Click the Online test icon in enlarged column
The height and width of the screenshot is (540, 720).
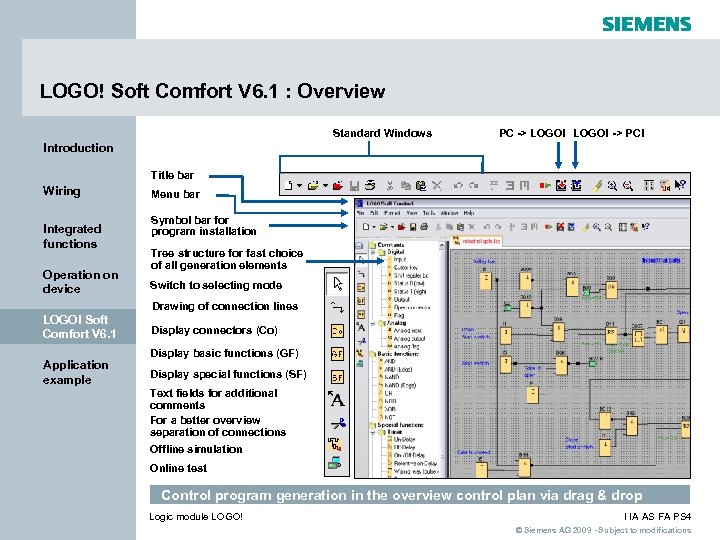coord(335,463)
